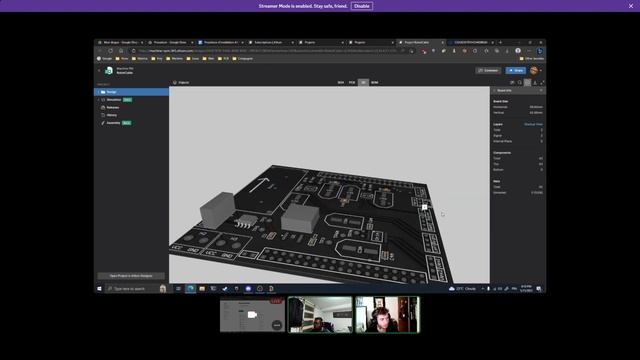Open Steam from the taskbar
This screenshot has width=640, height=360.
[225, 289]
